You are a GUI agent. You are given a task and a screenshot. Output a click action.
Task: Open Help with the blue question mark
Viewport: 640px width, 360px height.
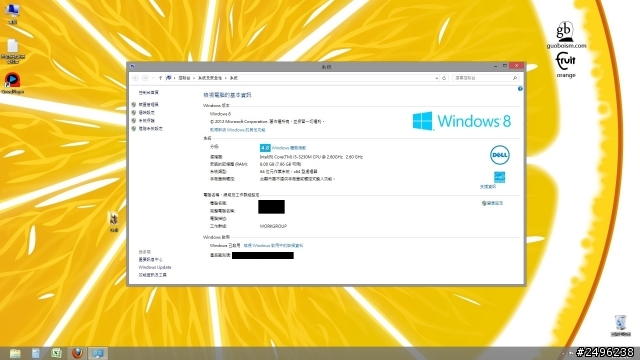(520, 89)
